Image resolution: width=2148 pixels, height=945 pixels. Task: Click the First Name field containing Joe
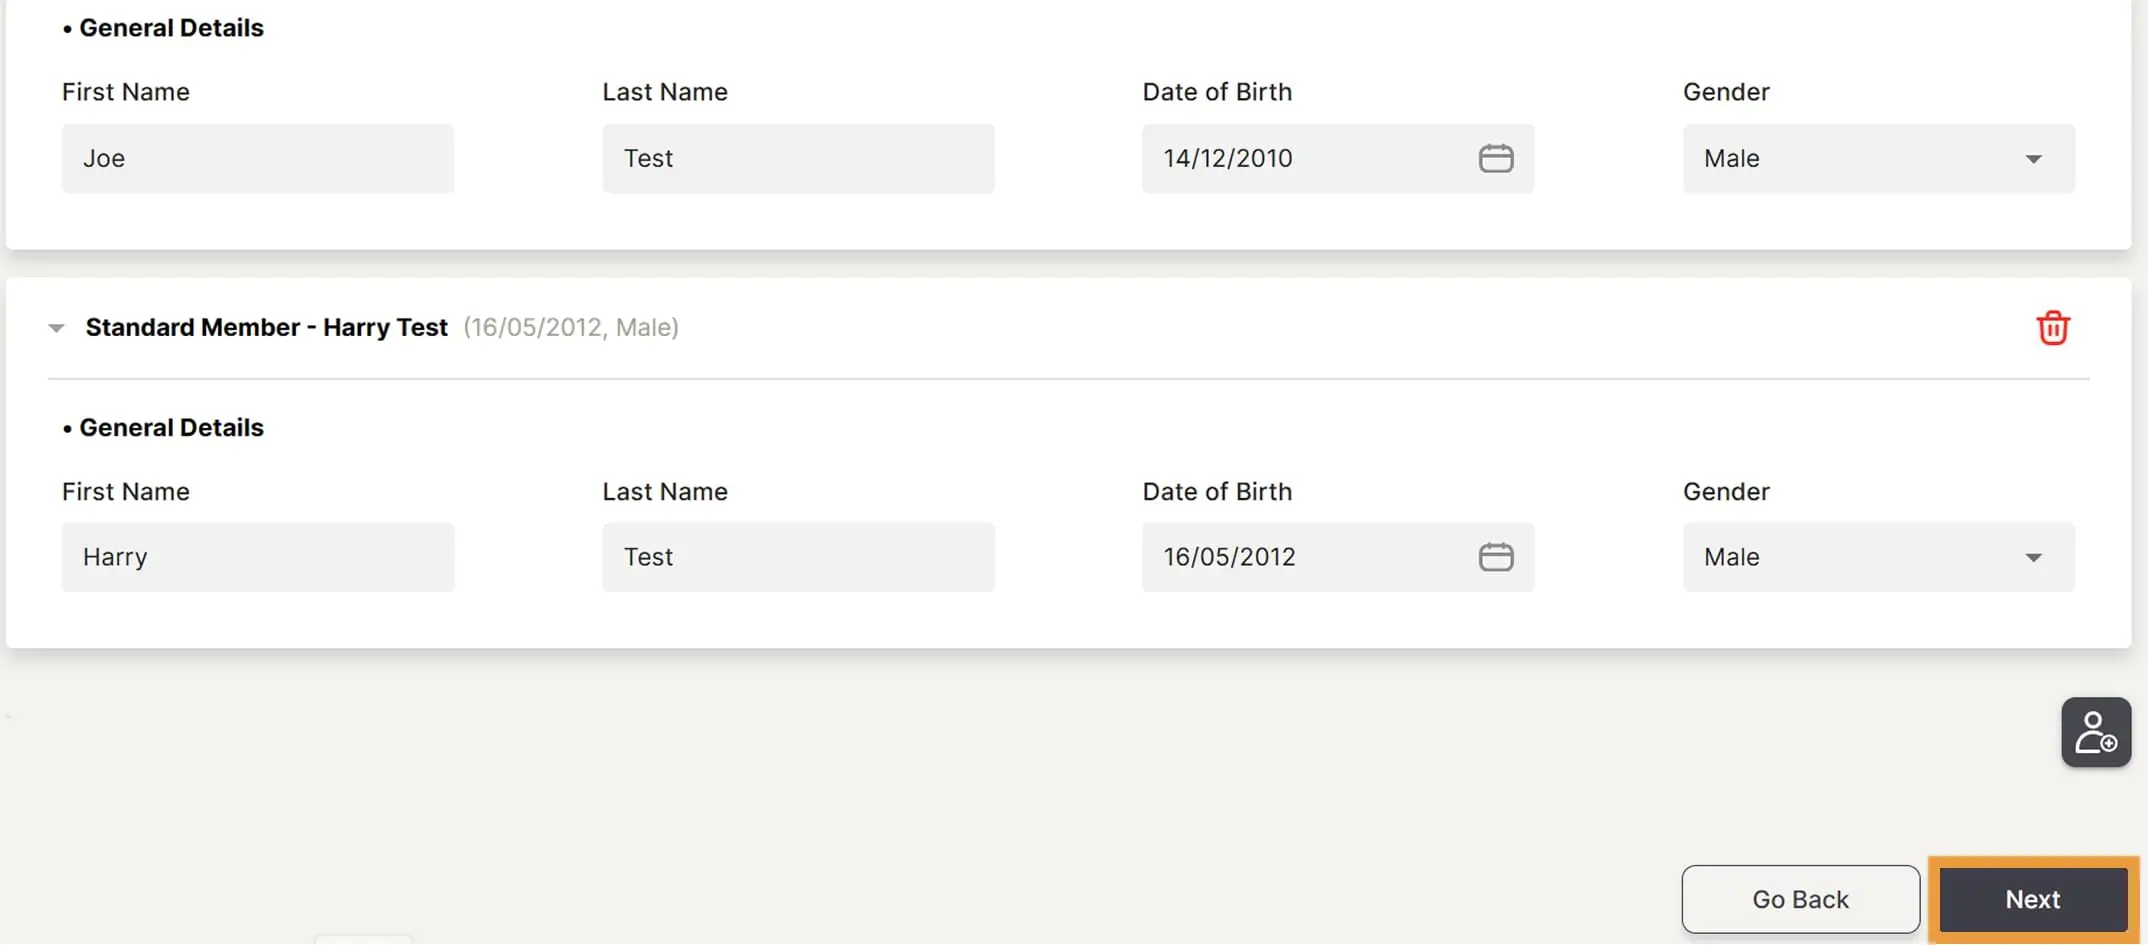[x=257, y=158]
